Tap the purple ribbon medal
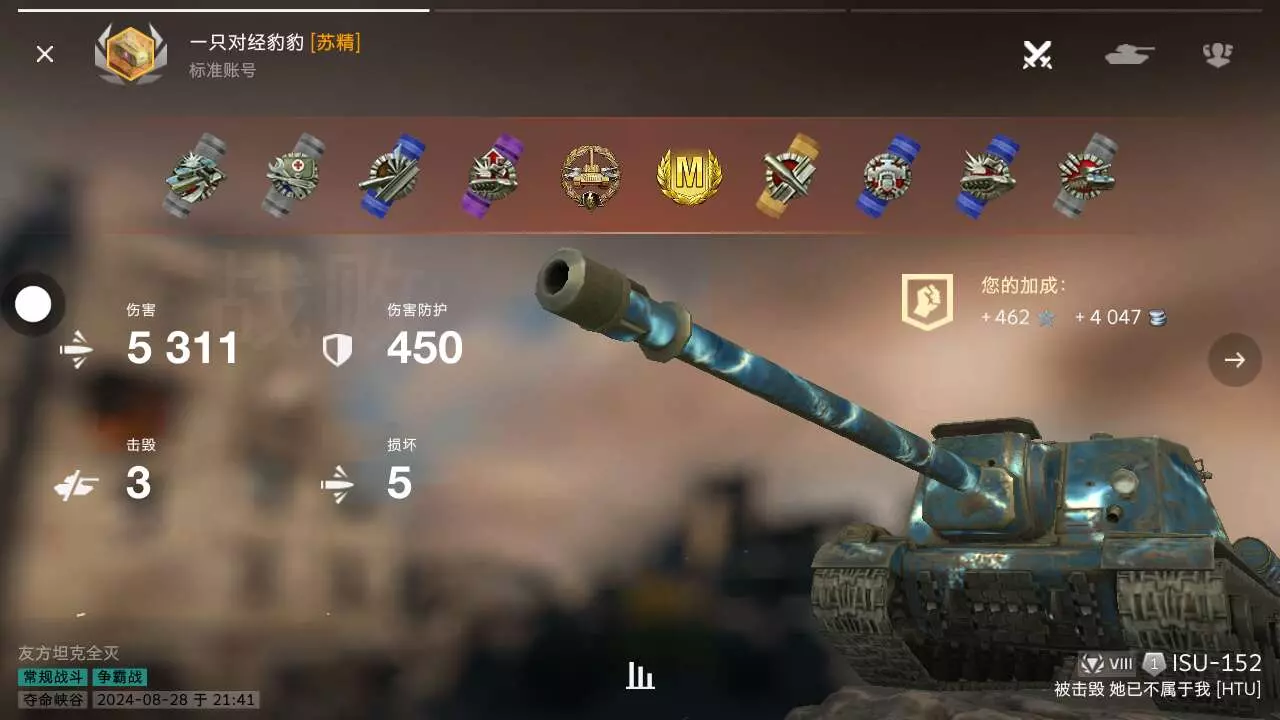The width and height of the screenshot is (1280, 720). pos(492,175)
